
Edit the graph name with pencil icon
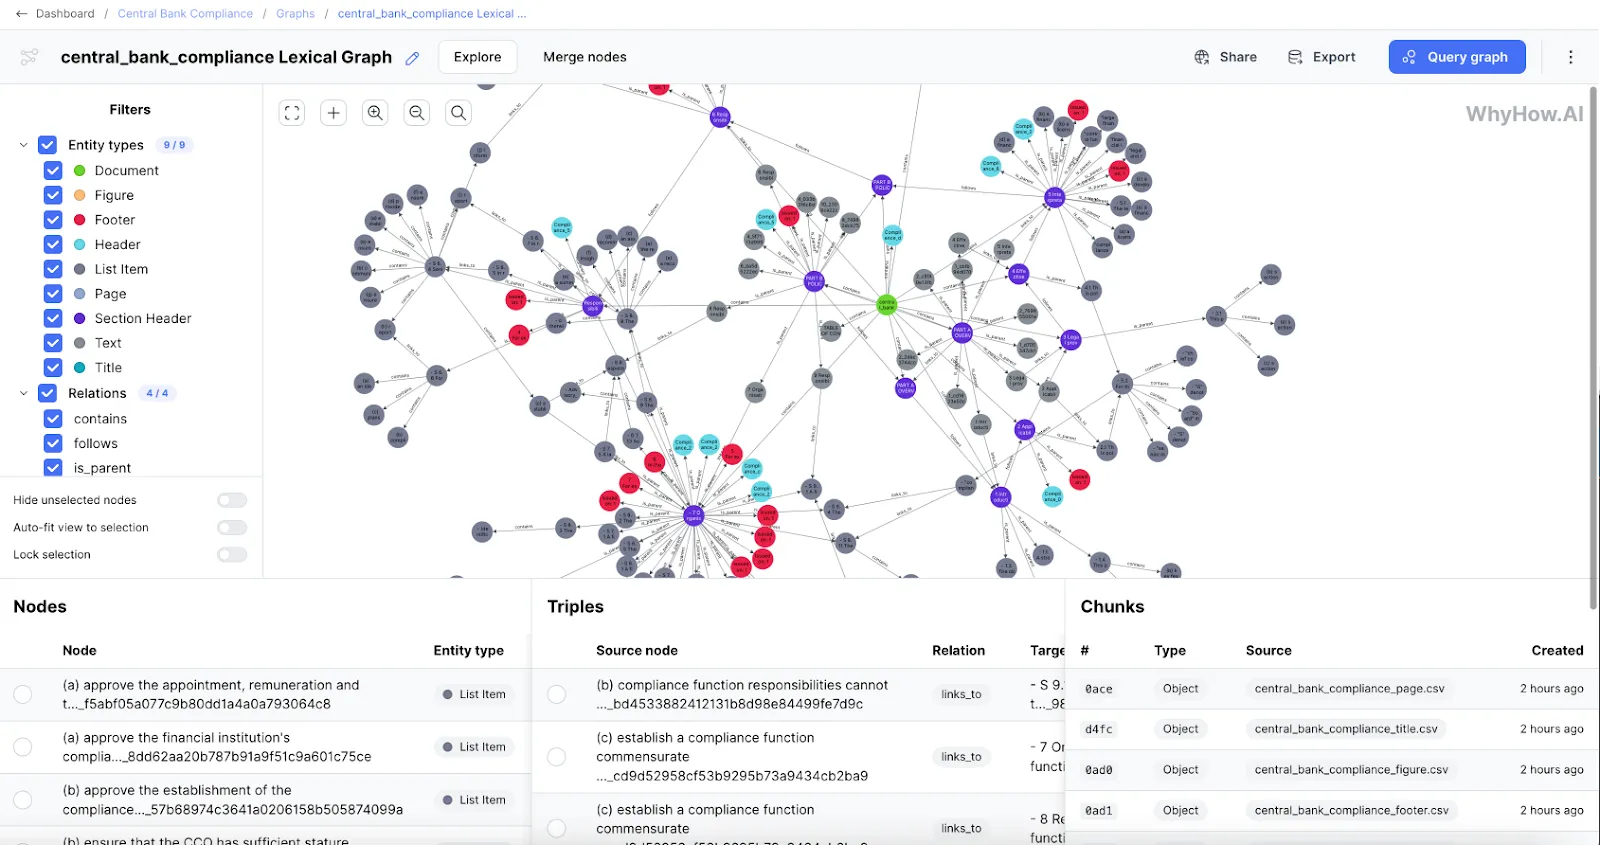(x=412, y=58)
